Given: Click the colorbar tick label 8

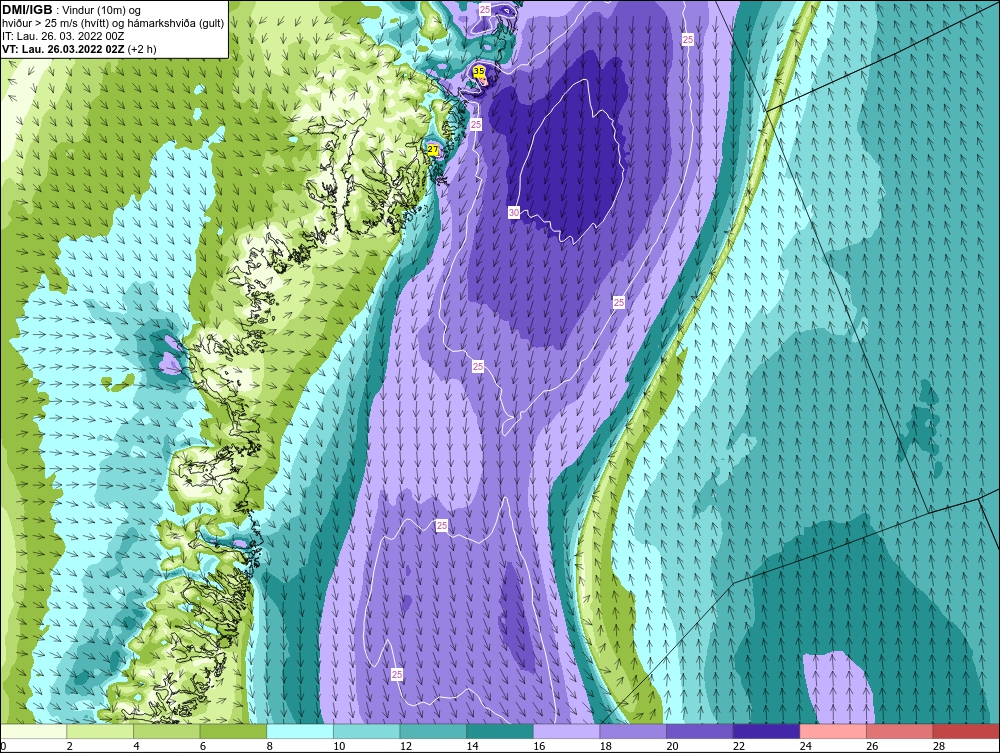Looking at the screenshot, I should (270, 746).
